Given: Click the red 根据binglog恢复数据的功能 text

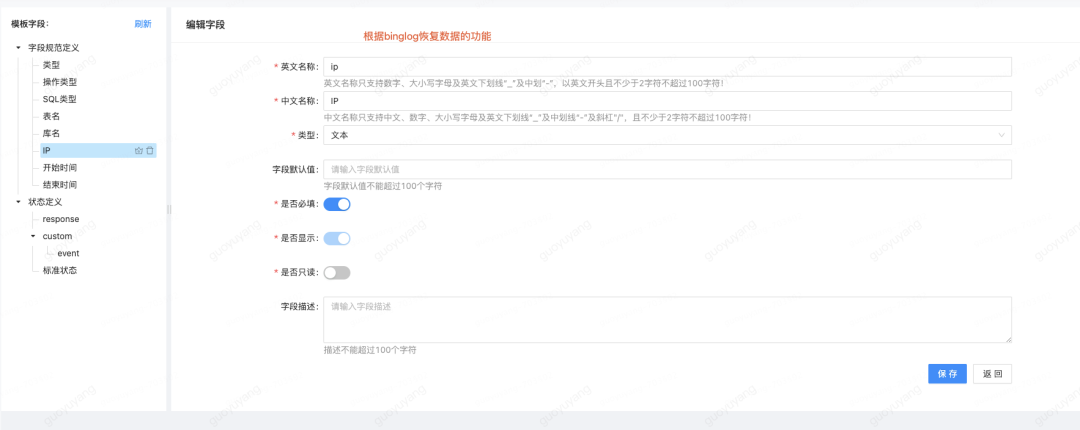Looking at the screenshot, I should click(427, 37).
